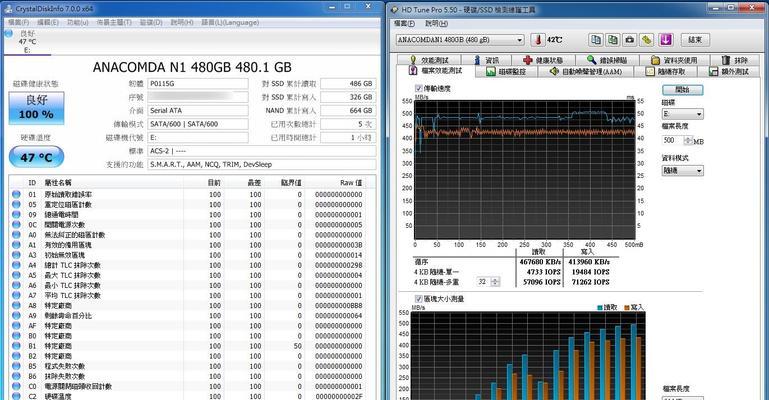This screenshot has height=400, width=769.
Task: Toggle 傳輸速度 transfer speed checkbox in HD Tune
Action: [x=418, y=88]
